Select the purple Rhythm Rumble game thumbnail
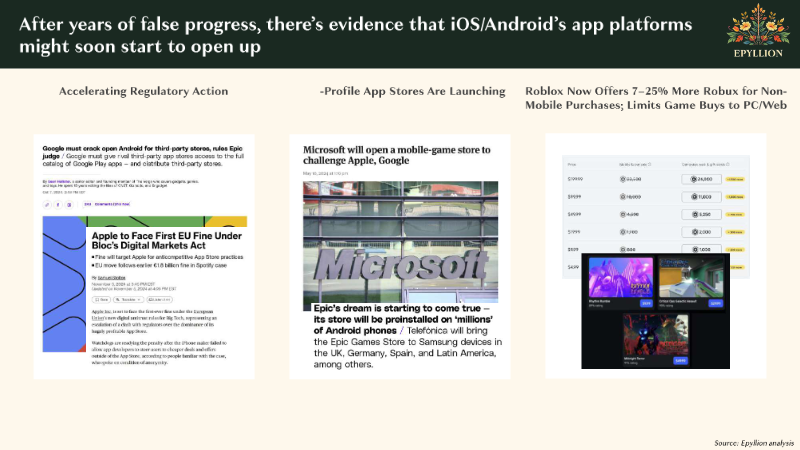 tap(620, 277)
